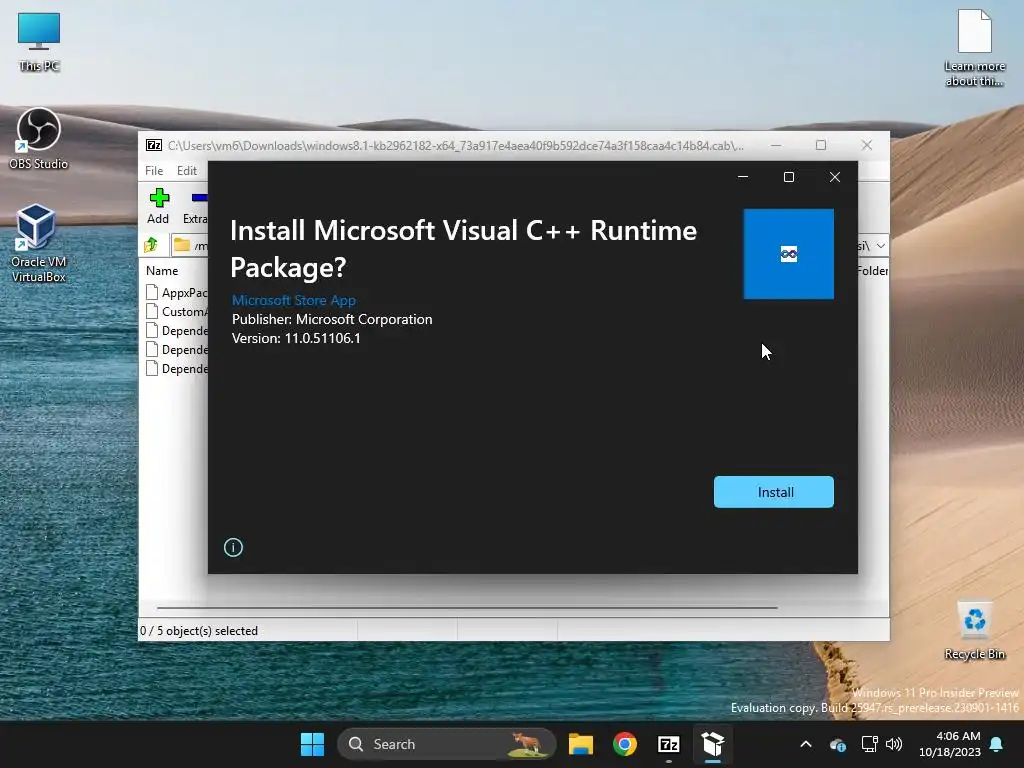
Task: Maximize the installer dialog
Action: [789, 177]
